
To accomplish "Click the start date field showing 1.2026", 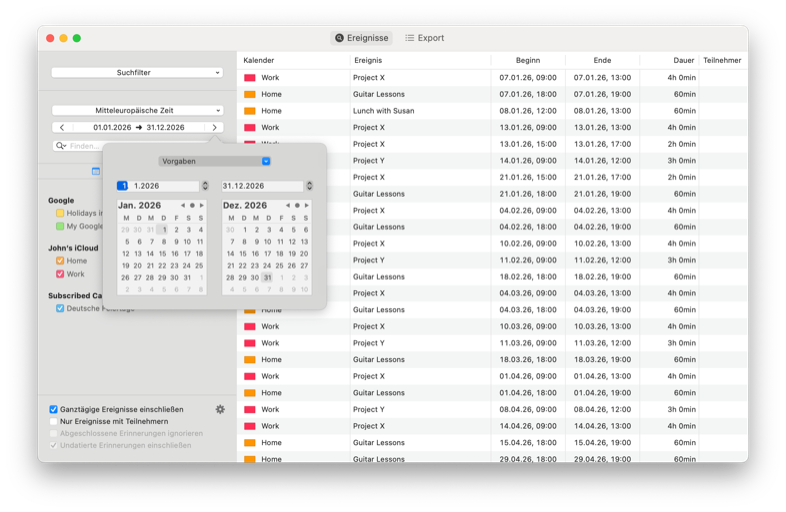I will (x=164, y=186).
